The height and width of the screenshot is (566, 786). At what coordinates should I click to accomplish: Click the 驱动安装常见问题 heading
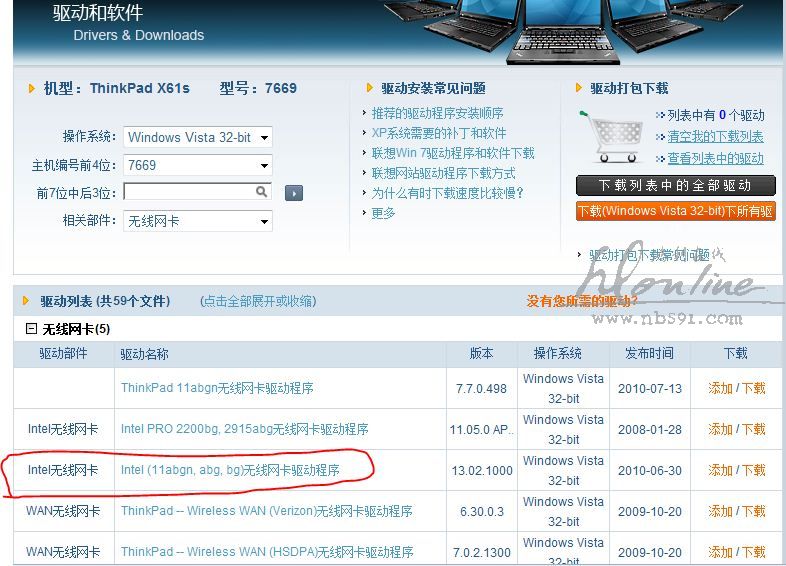[x=433, y=89]
